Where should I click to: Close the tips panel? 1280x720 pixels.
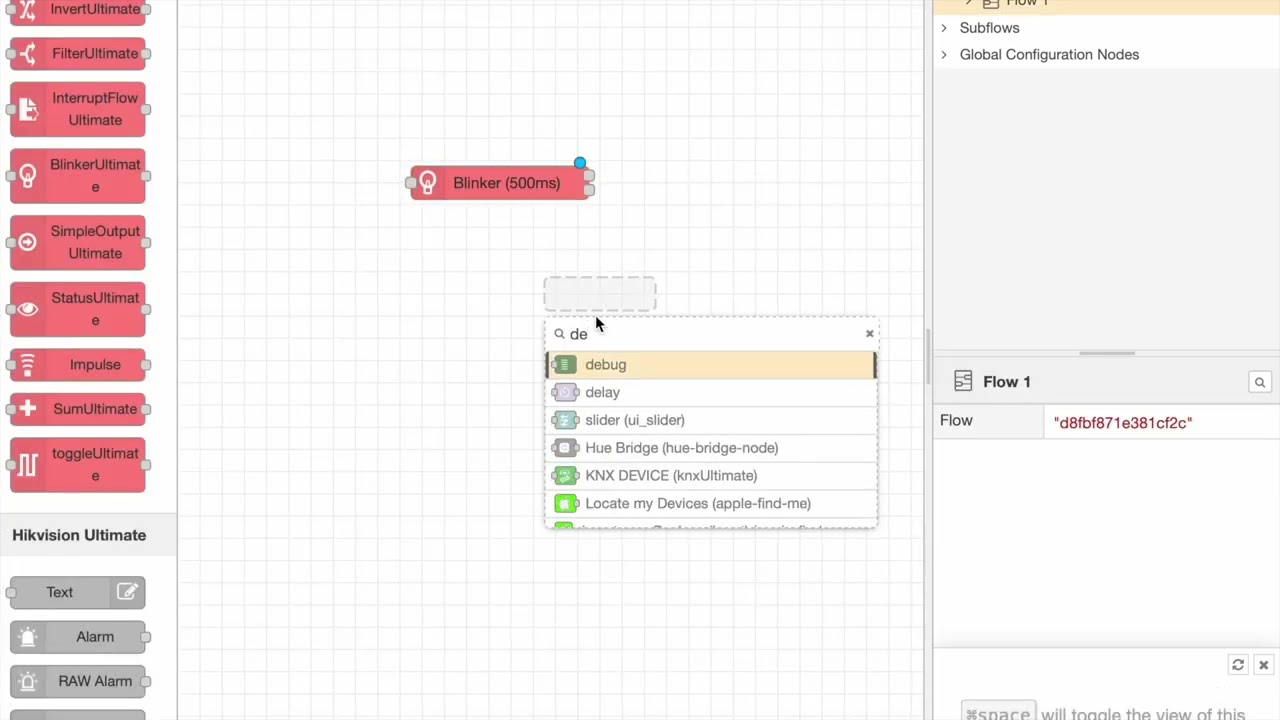1263,665
